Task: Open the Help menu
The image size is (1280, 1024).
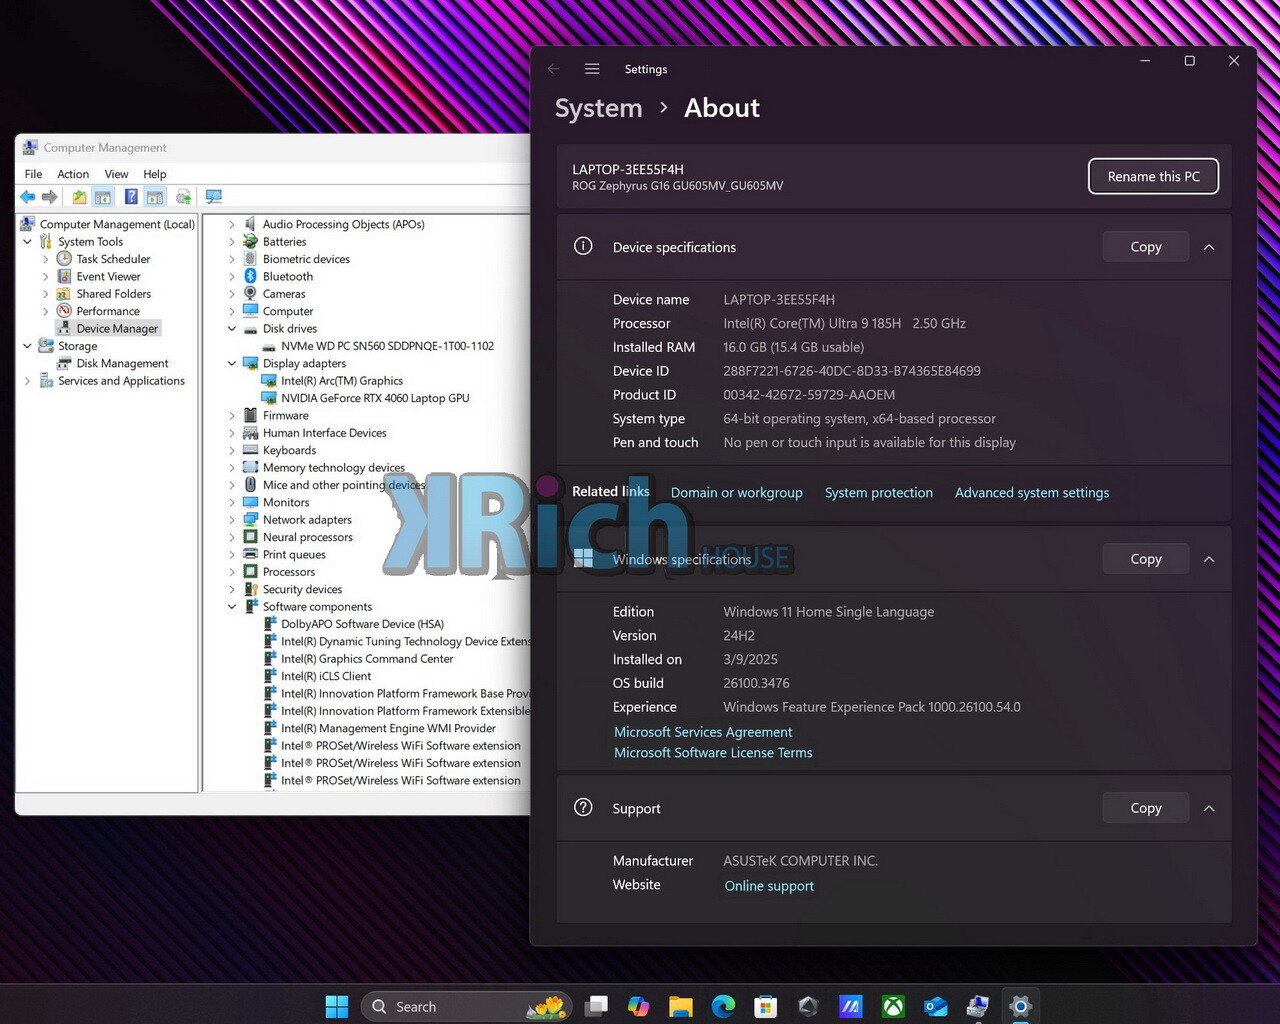Action: click(154, 174)
